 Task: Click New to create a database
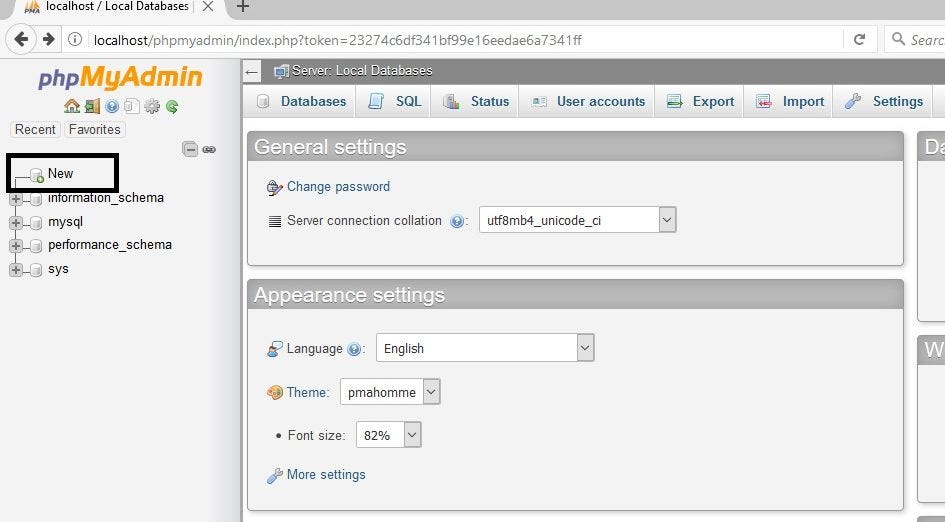(x=60, y=174)
